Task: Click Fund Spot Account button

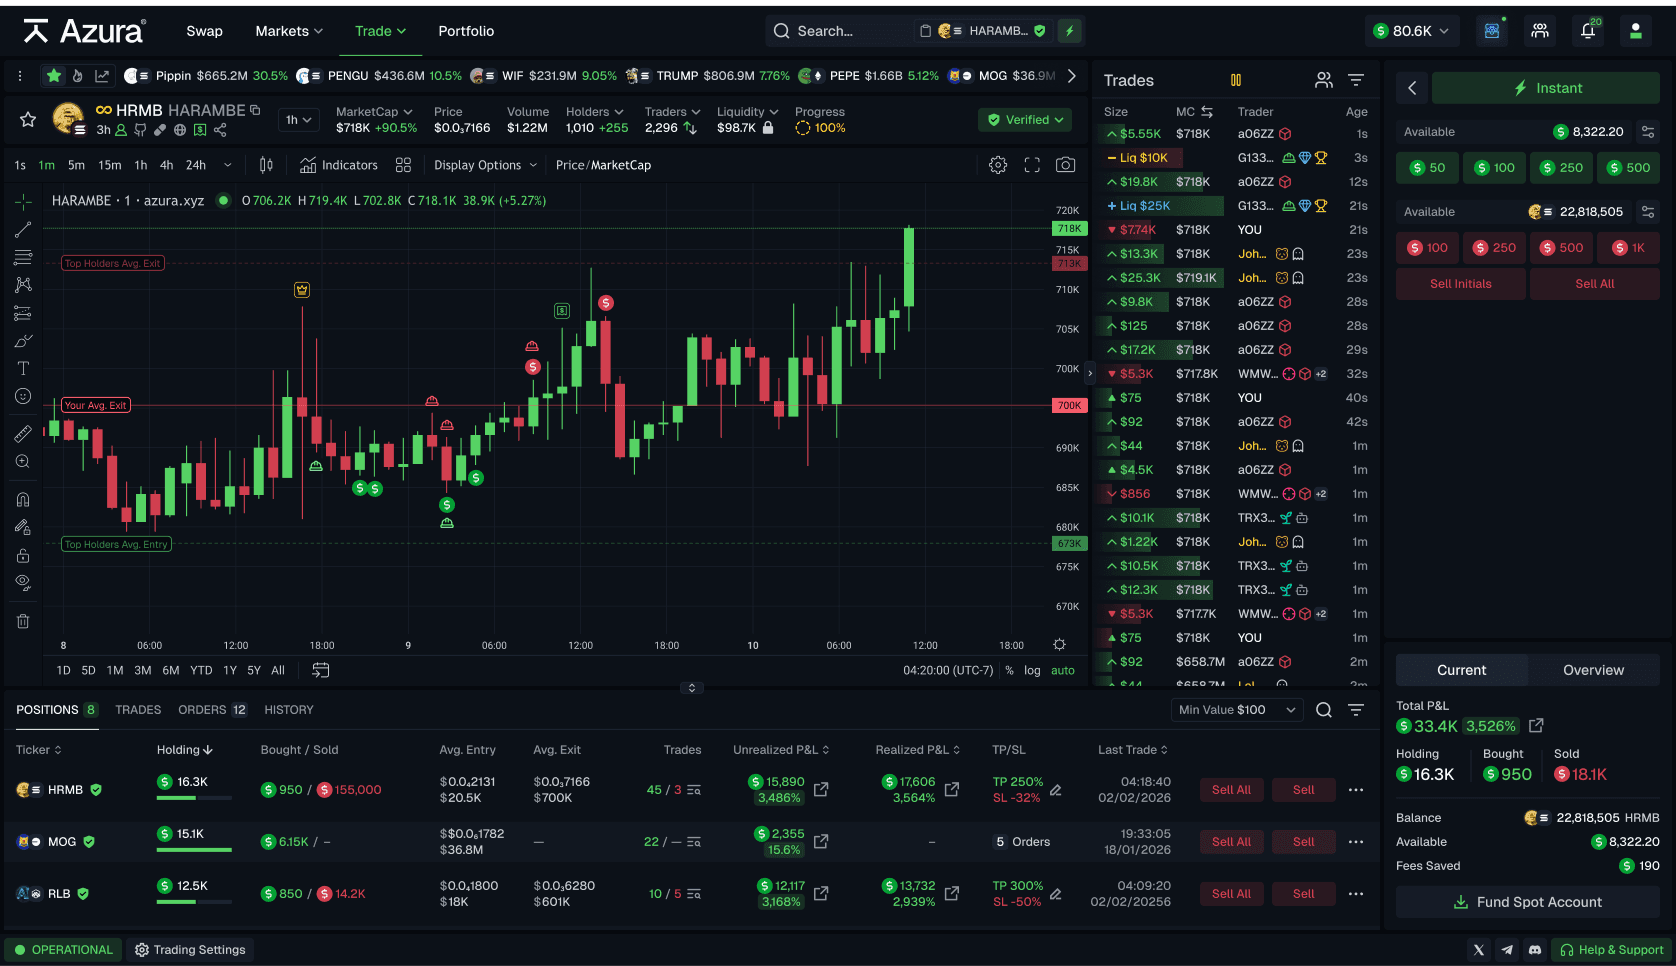Action: 1527,902
